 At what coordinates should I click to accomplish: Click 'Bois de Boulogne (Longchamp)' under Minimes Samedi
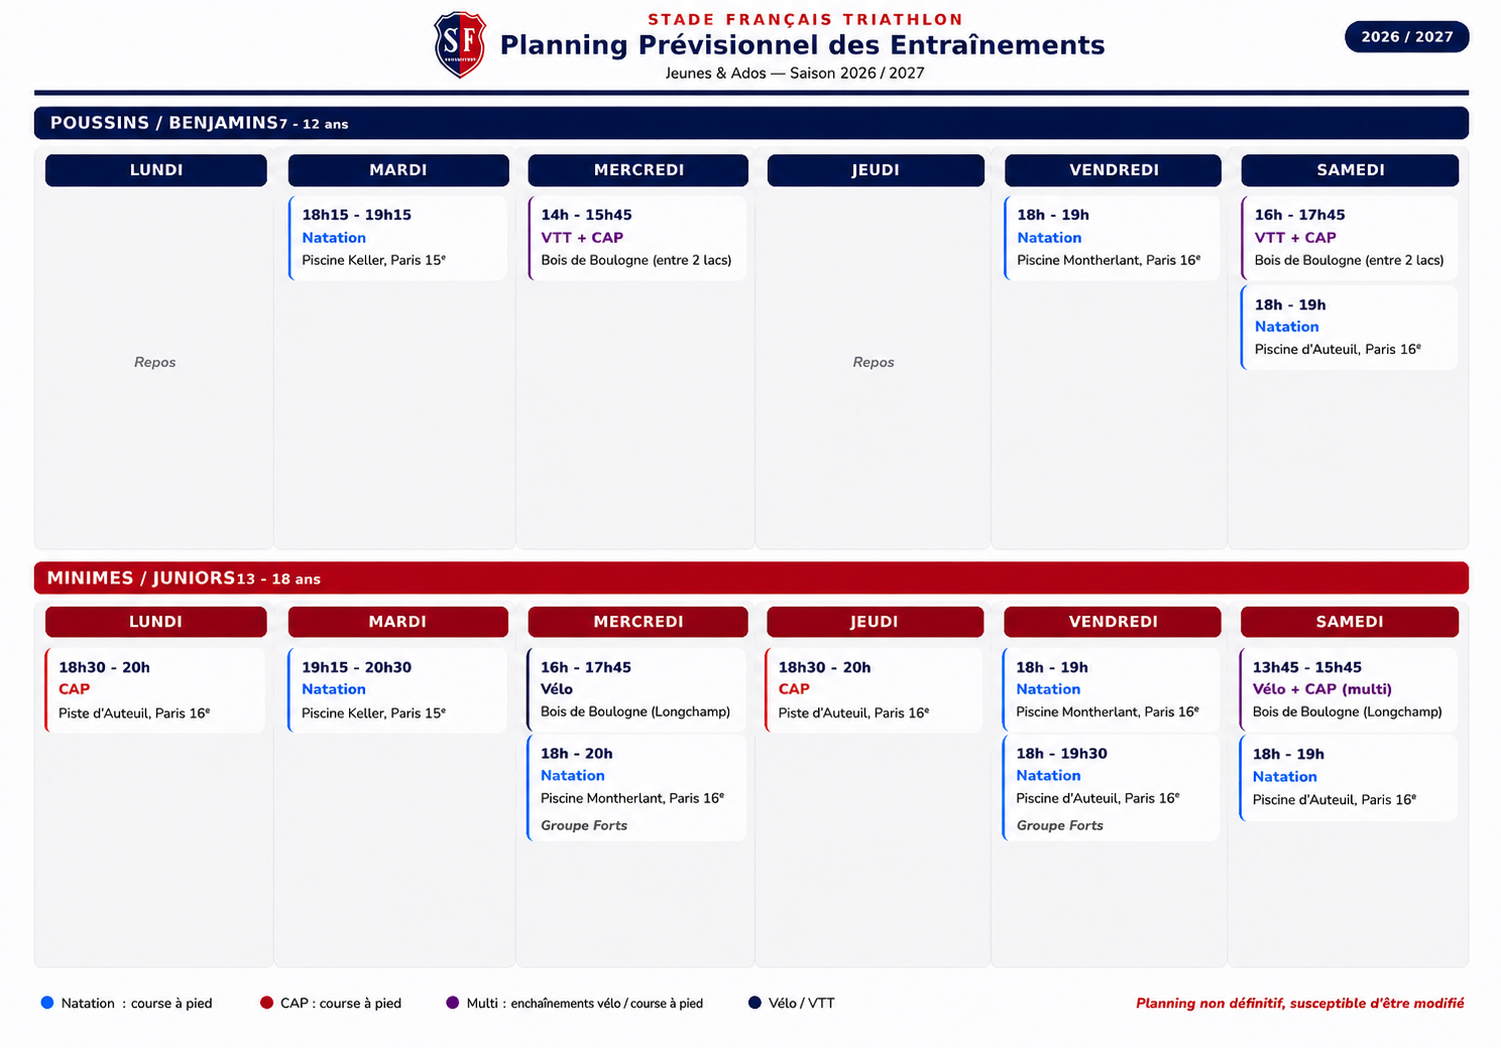(x=1347, y=712)
